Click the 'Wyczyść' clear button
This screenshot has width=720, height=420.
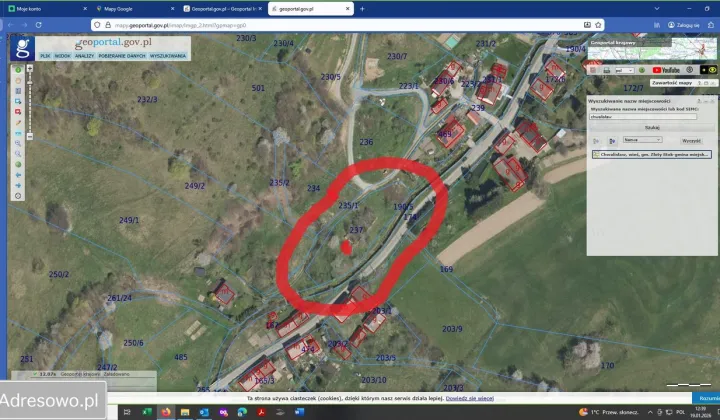pyautogui.click(x=691, y=141)
